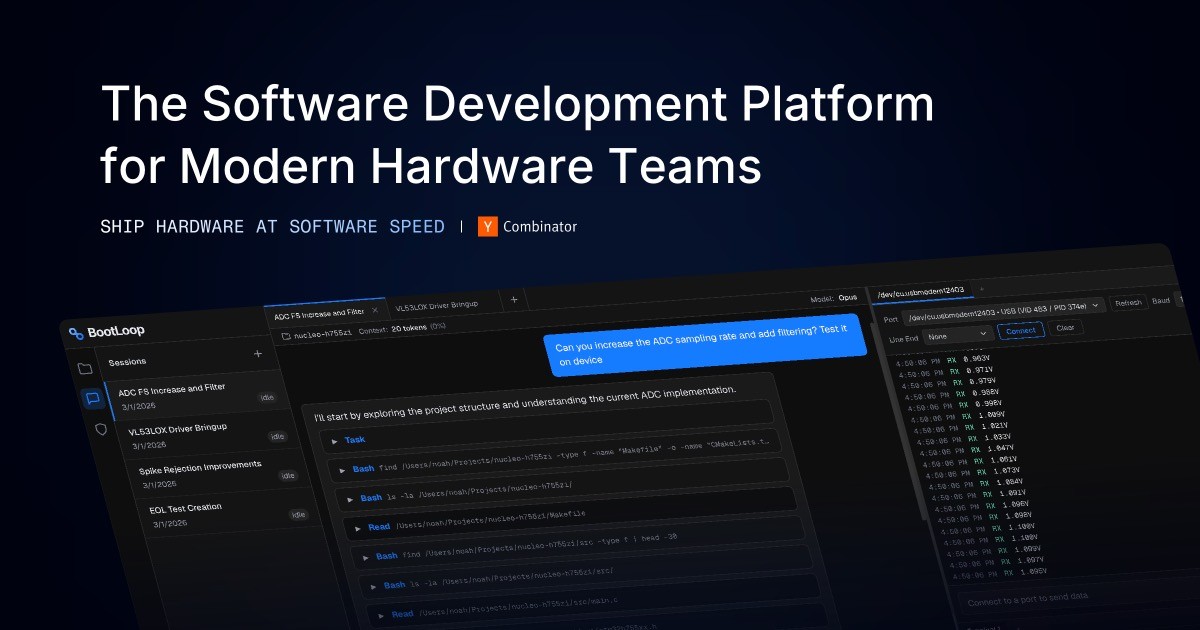Screen dimensions: 1200x630
Task: Click the serial log line 1.095V
Action: tap(998, 571)
